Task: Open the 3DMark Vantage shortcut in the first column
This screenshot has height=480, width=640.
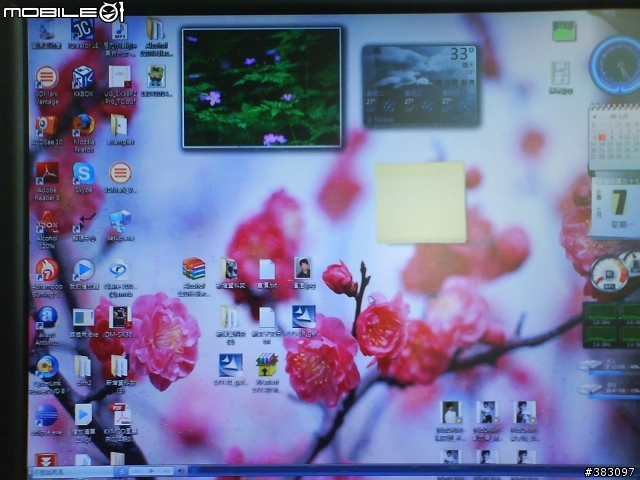Action: pyautogui.click(x=47, y=77)
